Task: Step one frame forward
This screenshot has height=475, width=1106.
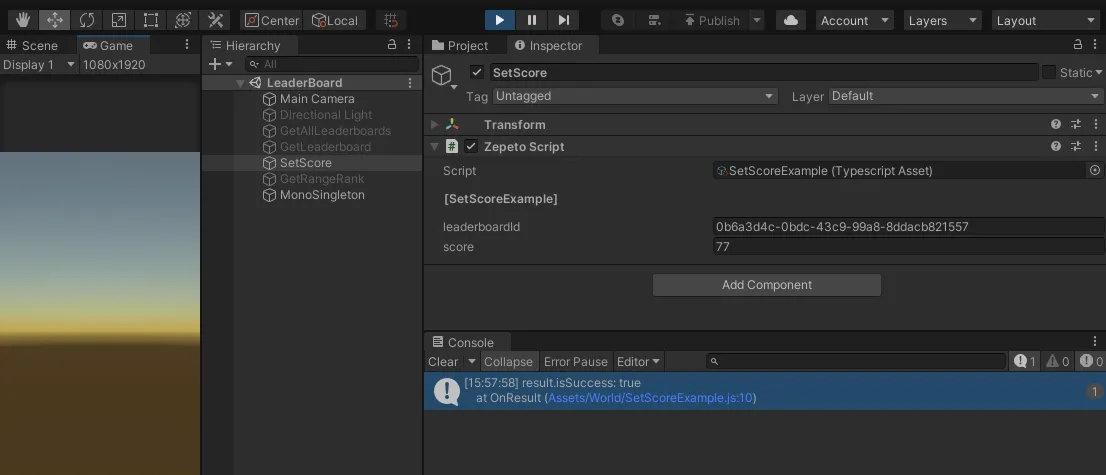Action: pos(564,20)
